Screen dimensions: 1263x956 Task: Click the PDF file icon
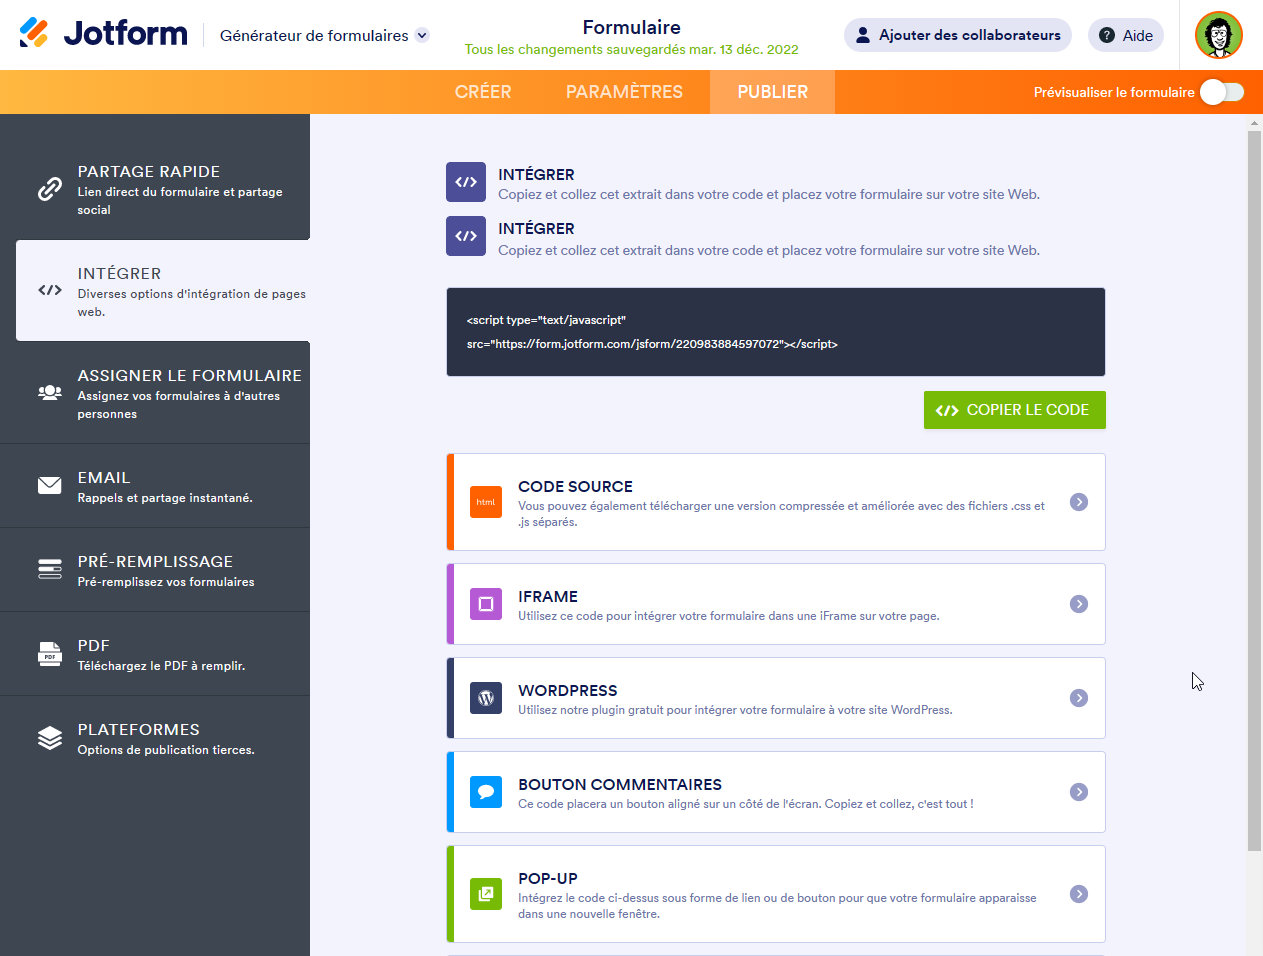point(50,654)
